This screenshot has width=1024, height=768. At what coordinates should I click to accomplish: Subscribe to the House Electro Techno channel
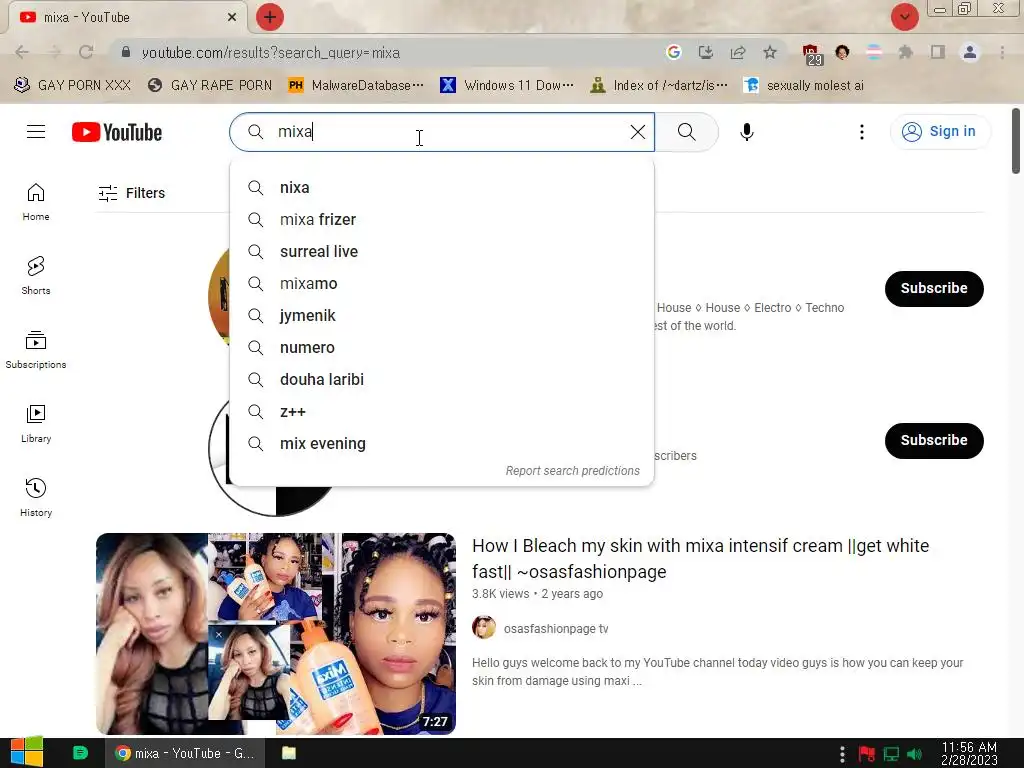(x=934, y=289)
